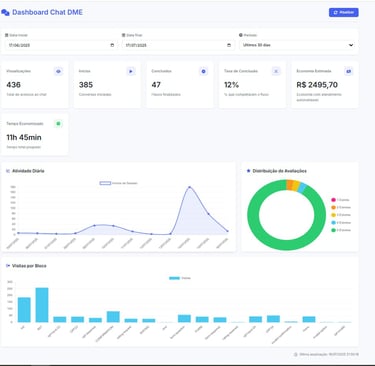Click the green segment of the donut chart
The width and height of the screenshot is (375, 366).
coord(286,245)
